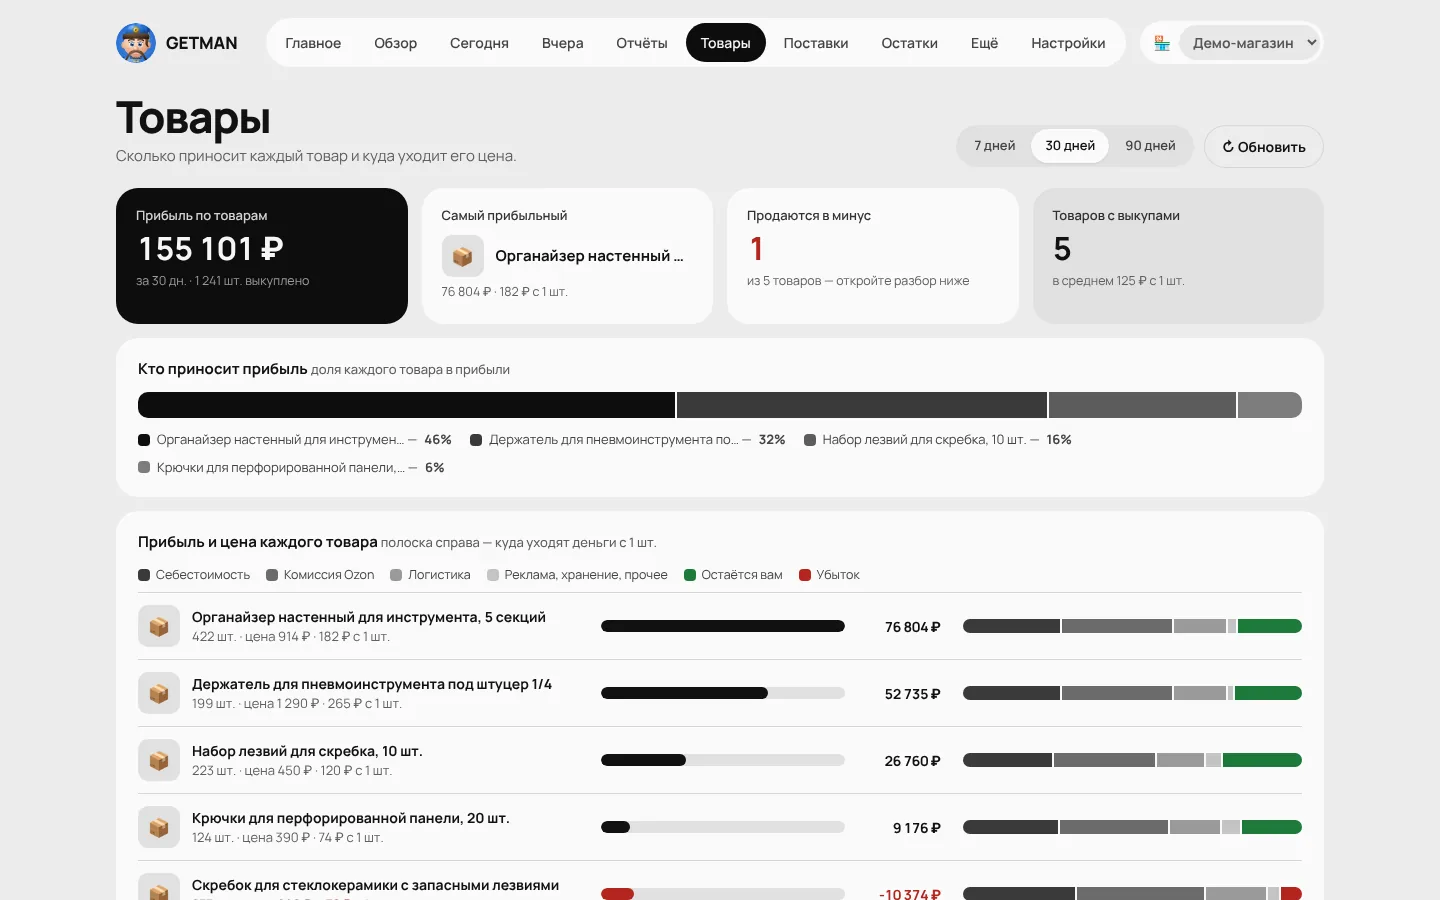This screenshot has width=1440, height=900.
Task: Click the profit value 26 760 ₽
Action: click(x=913, y=761)
